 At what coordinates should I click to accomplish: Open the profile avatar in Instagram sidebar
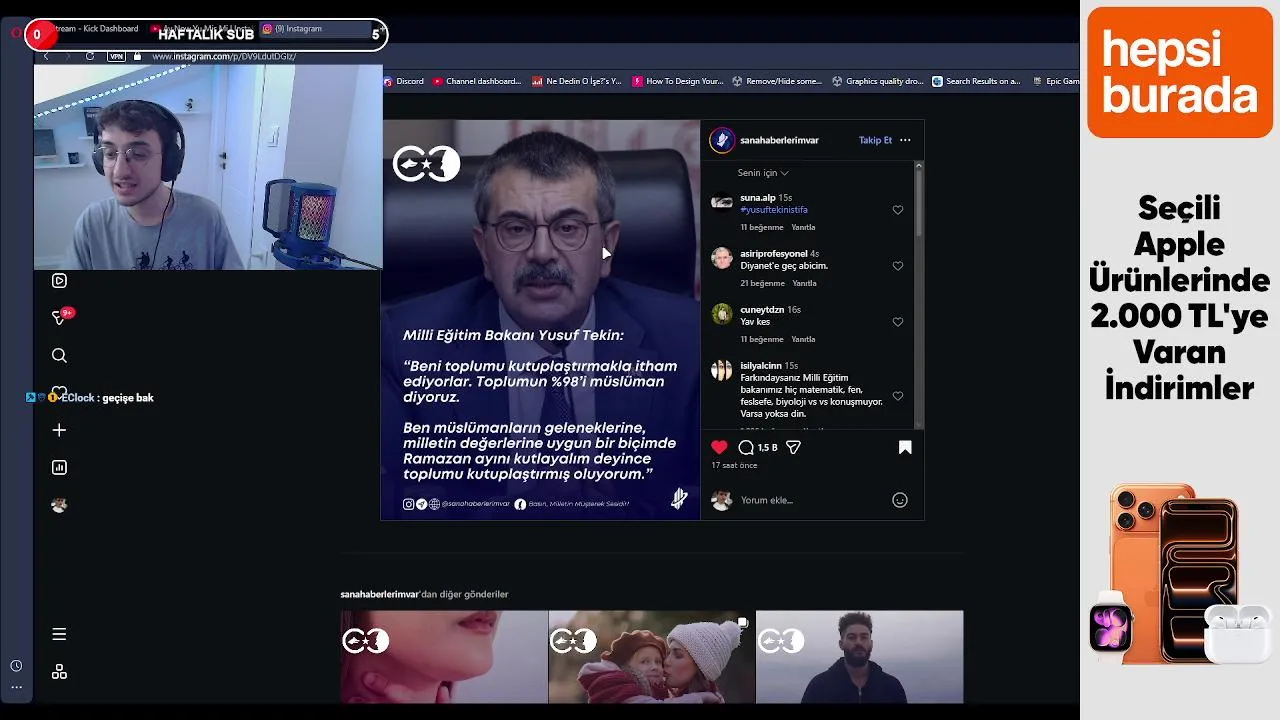59,505
